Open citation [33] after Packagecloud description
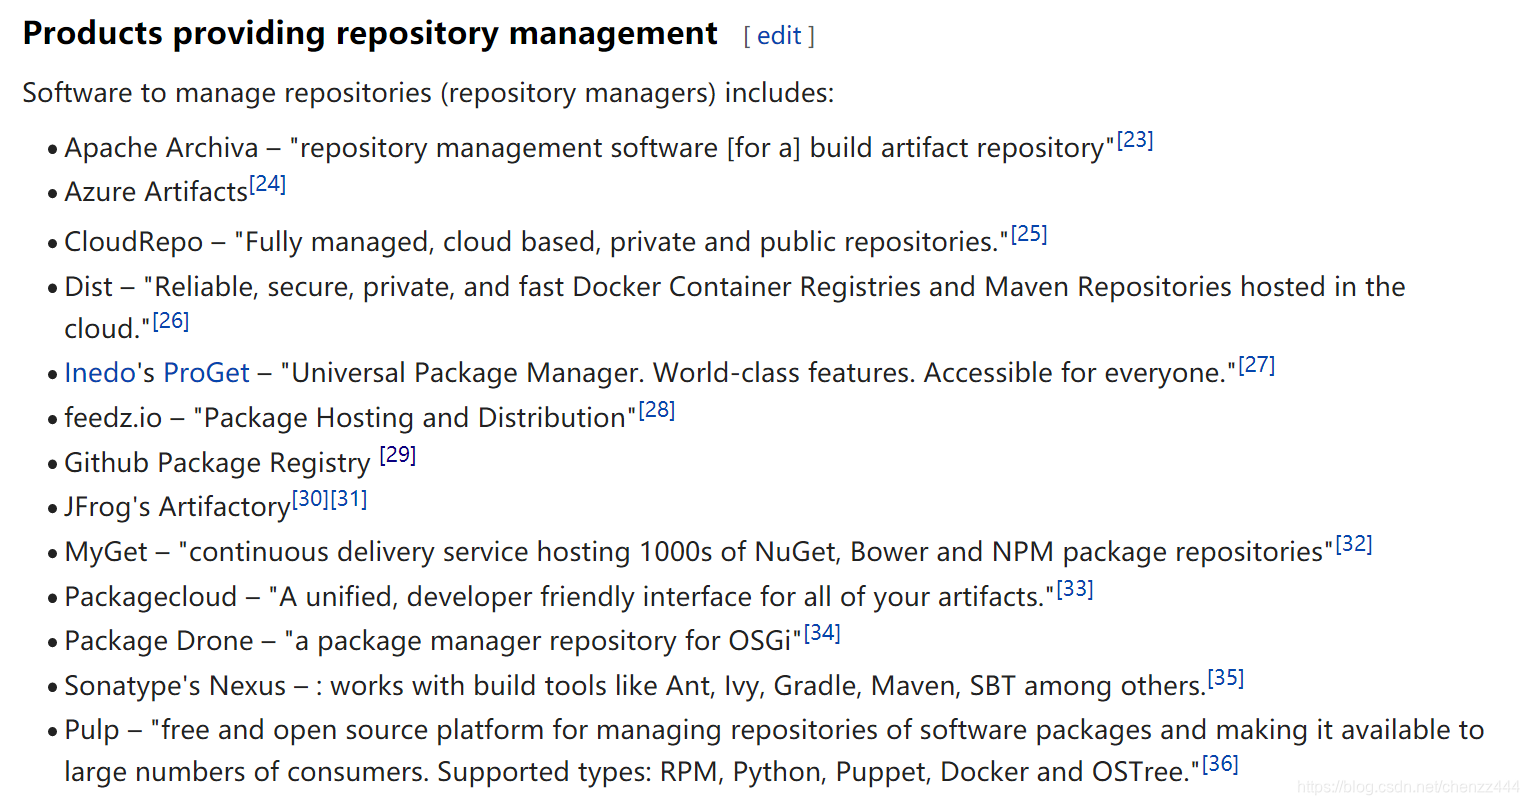Screen dimensions: 1529x805 [1075, 589]
